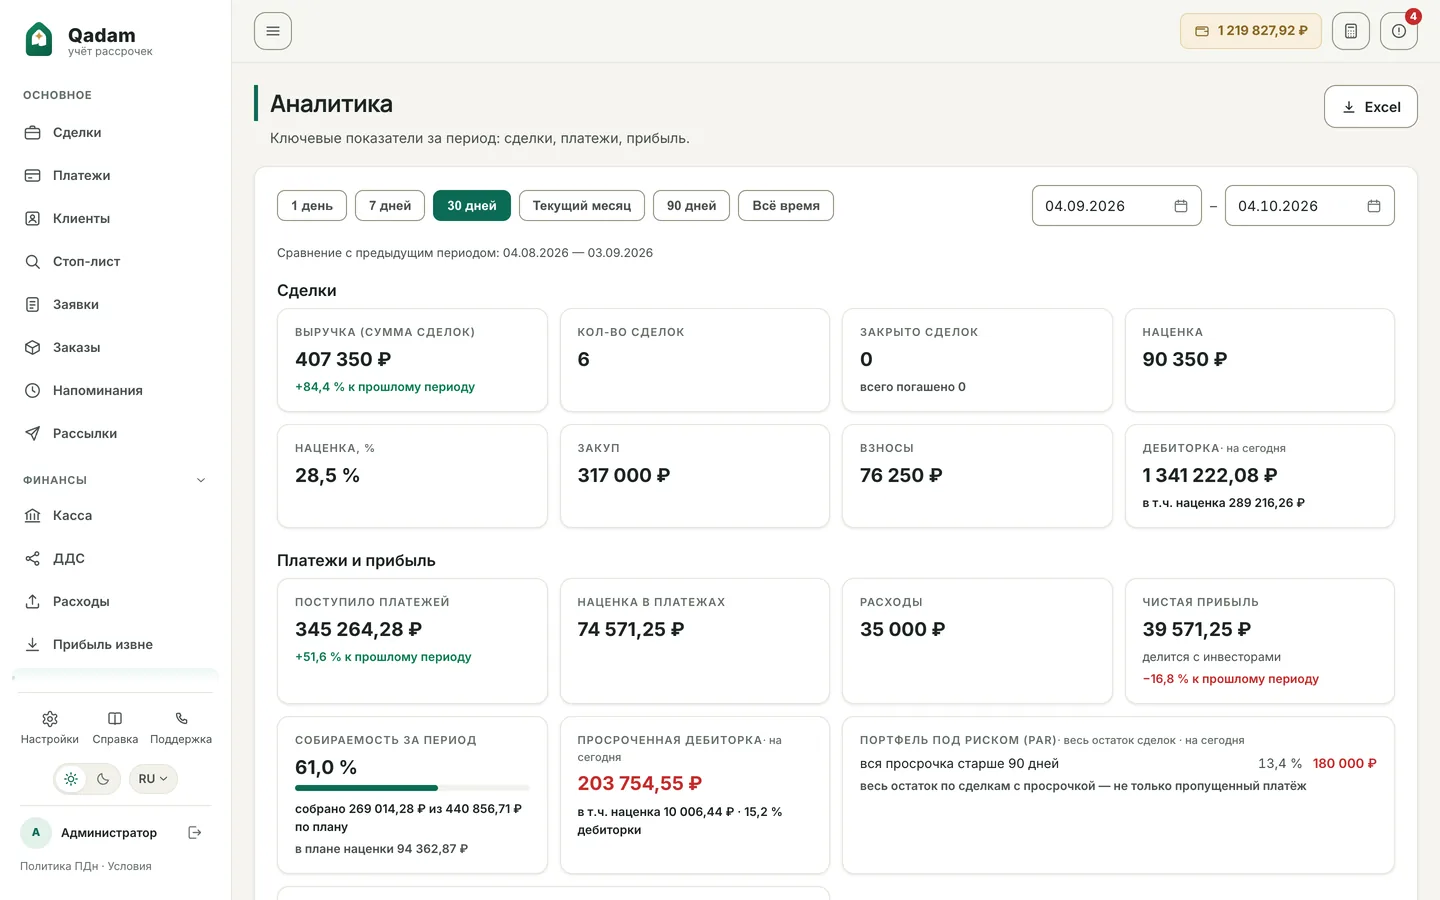Select the 1 день period

312,206
